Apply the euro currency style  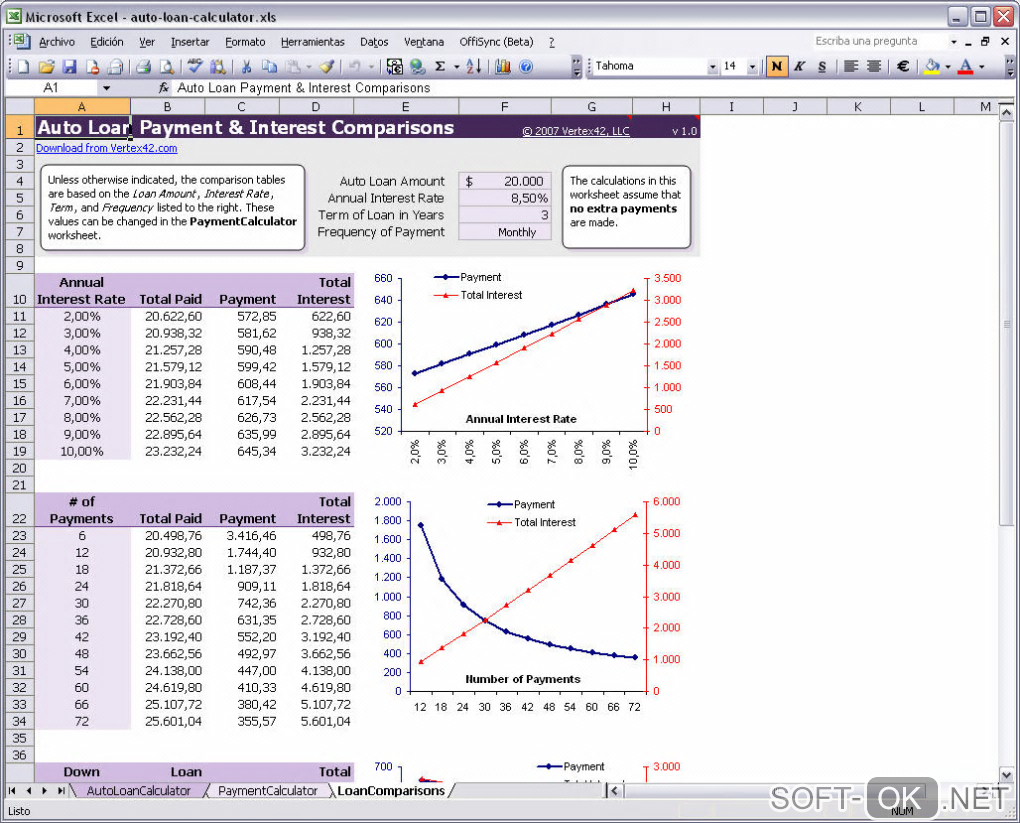902,66
